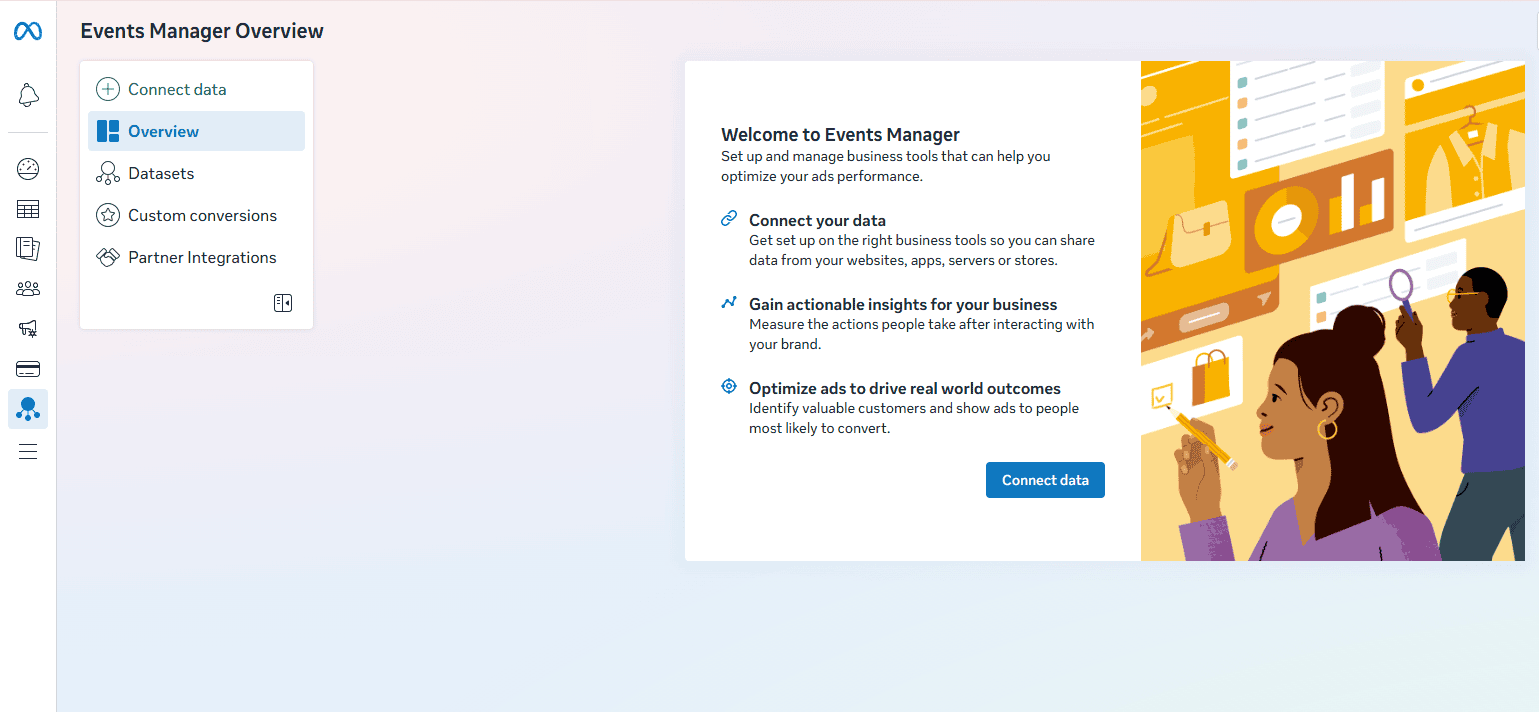Screen dimensions: 1539x712
Task: Click Gain actionable insights for your business
Action: [x=903, y=304]
